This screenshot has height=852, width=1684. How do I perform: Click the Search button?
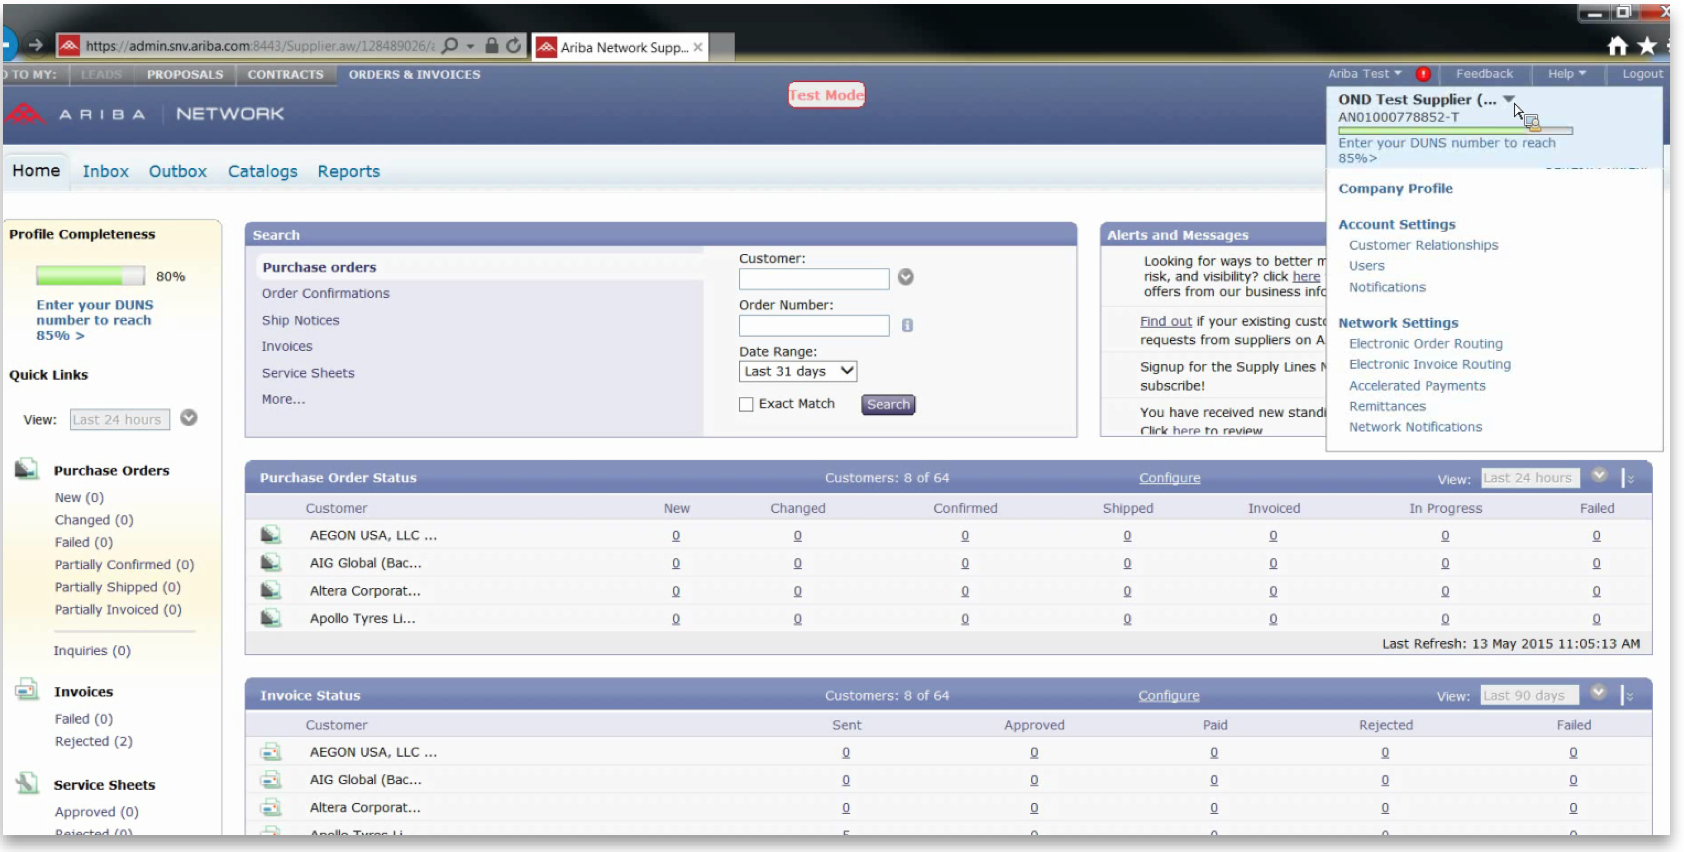click(888, 405)
